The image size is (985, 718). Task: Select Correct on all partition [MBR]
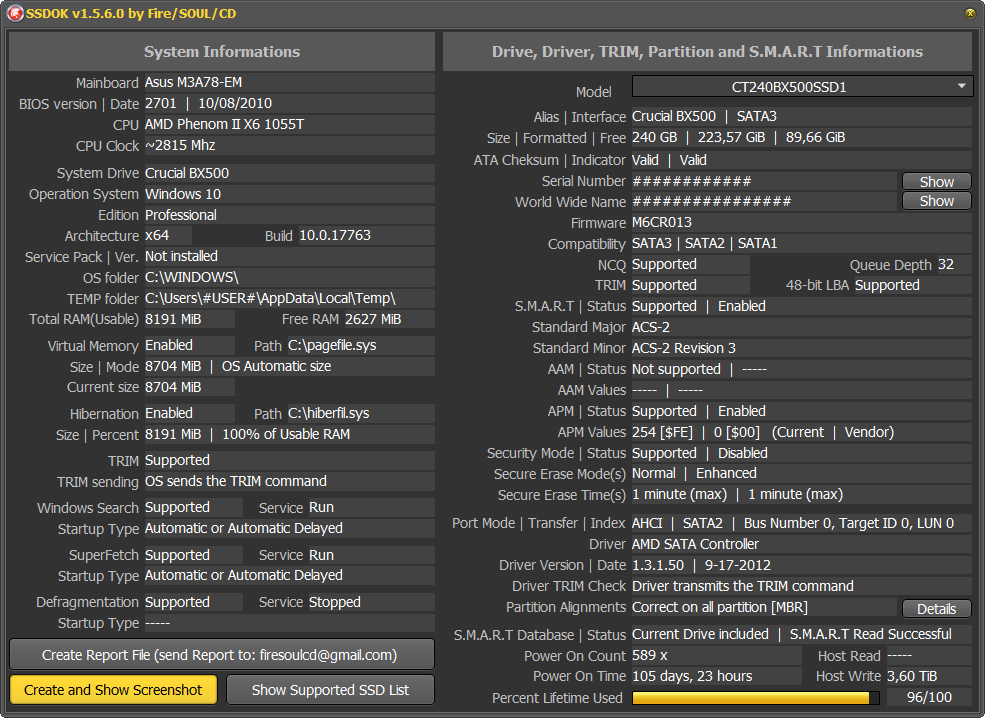[765, 607]
